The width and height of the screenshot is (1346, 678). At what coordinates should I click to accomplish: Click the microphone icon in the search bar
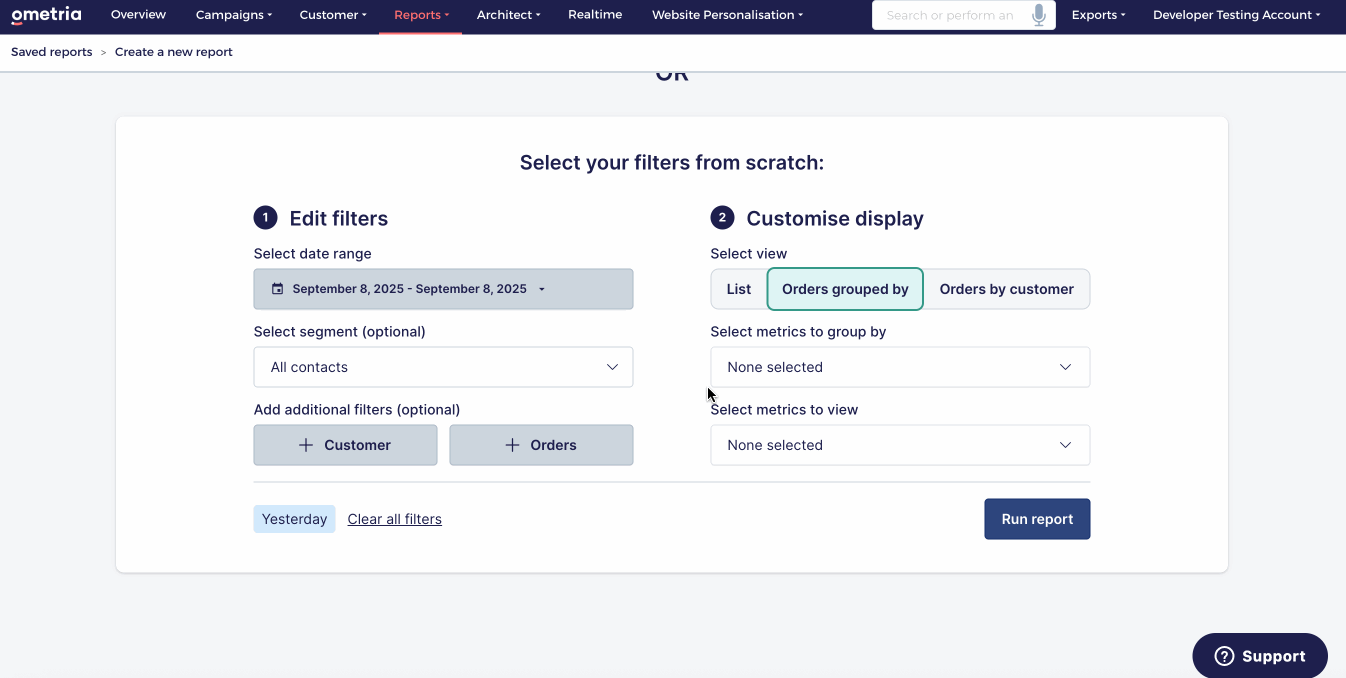point(1039,15)
